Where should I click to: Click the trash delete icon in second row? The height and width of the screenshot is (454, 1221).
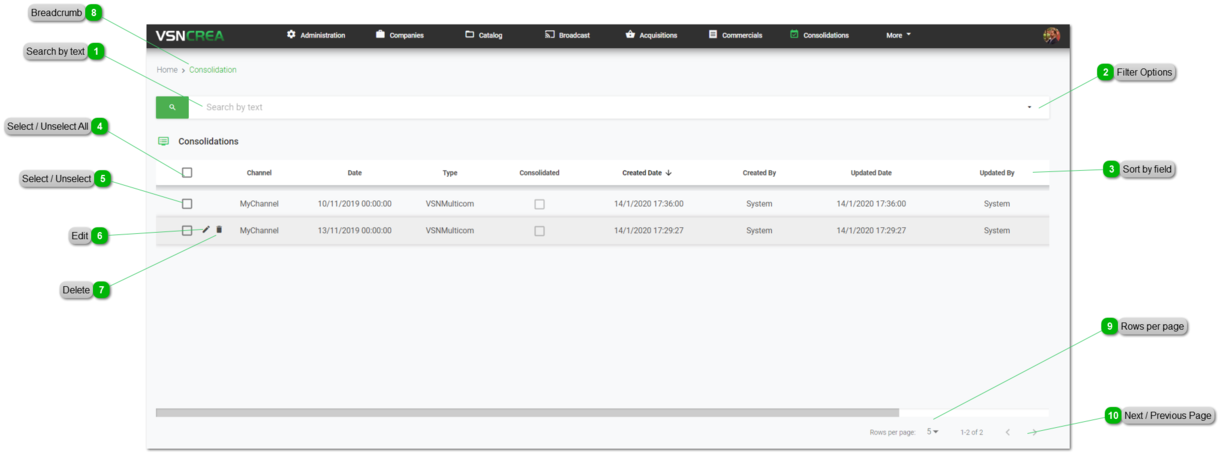point(219,230)
